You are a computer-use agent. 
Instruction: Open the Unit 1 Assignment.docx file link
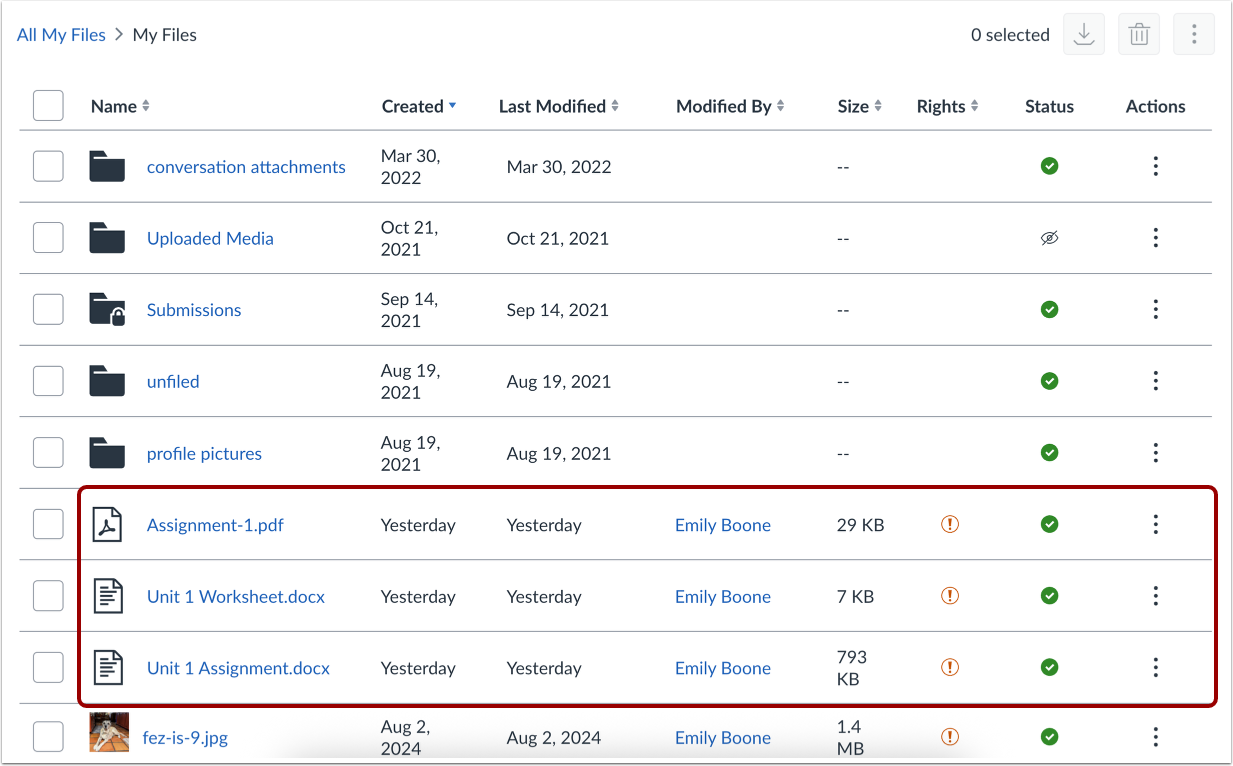pyautogui.click(x=238, y=668)
